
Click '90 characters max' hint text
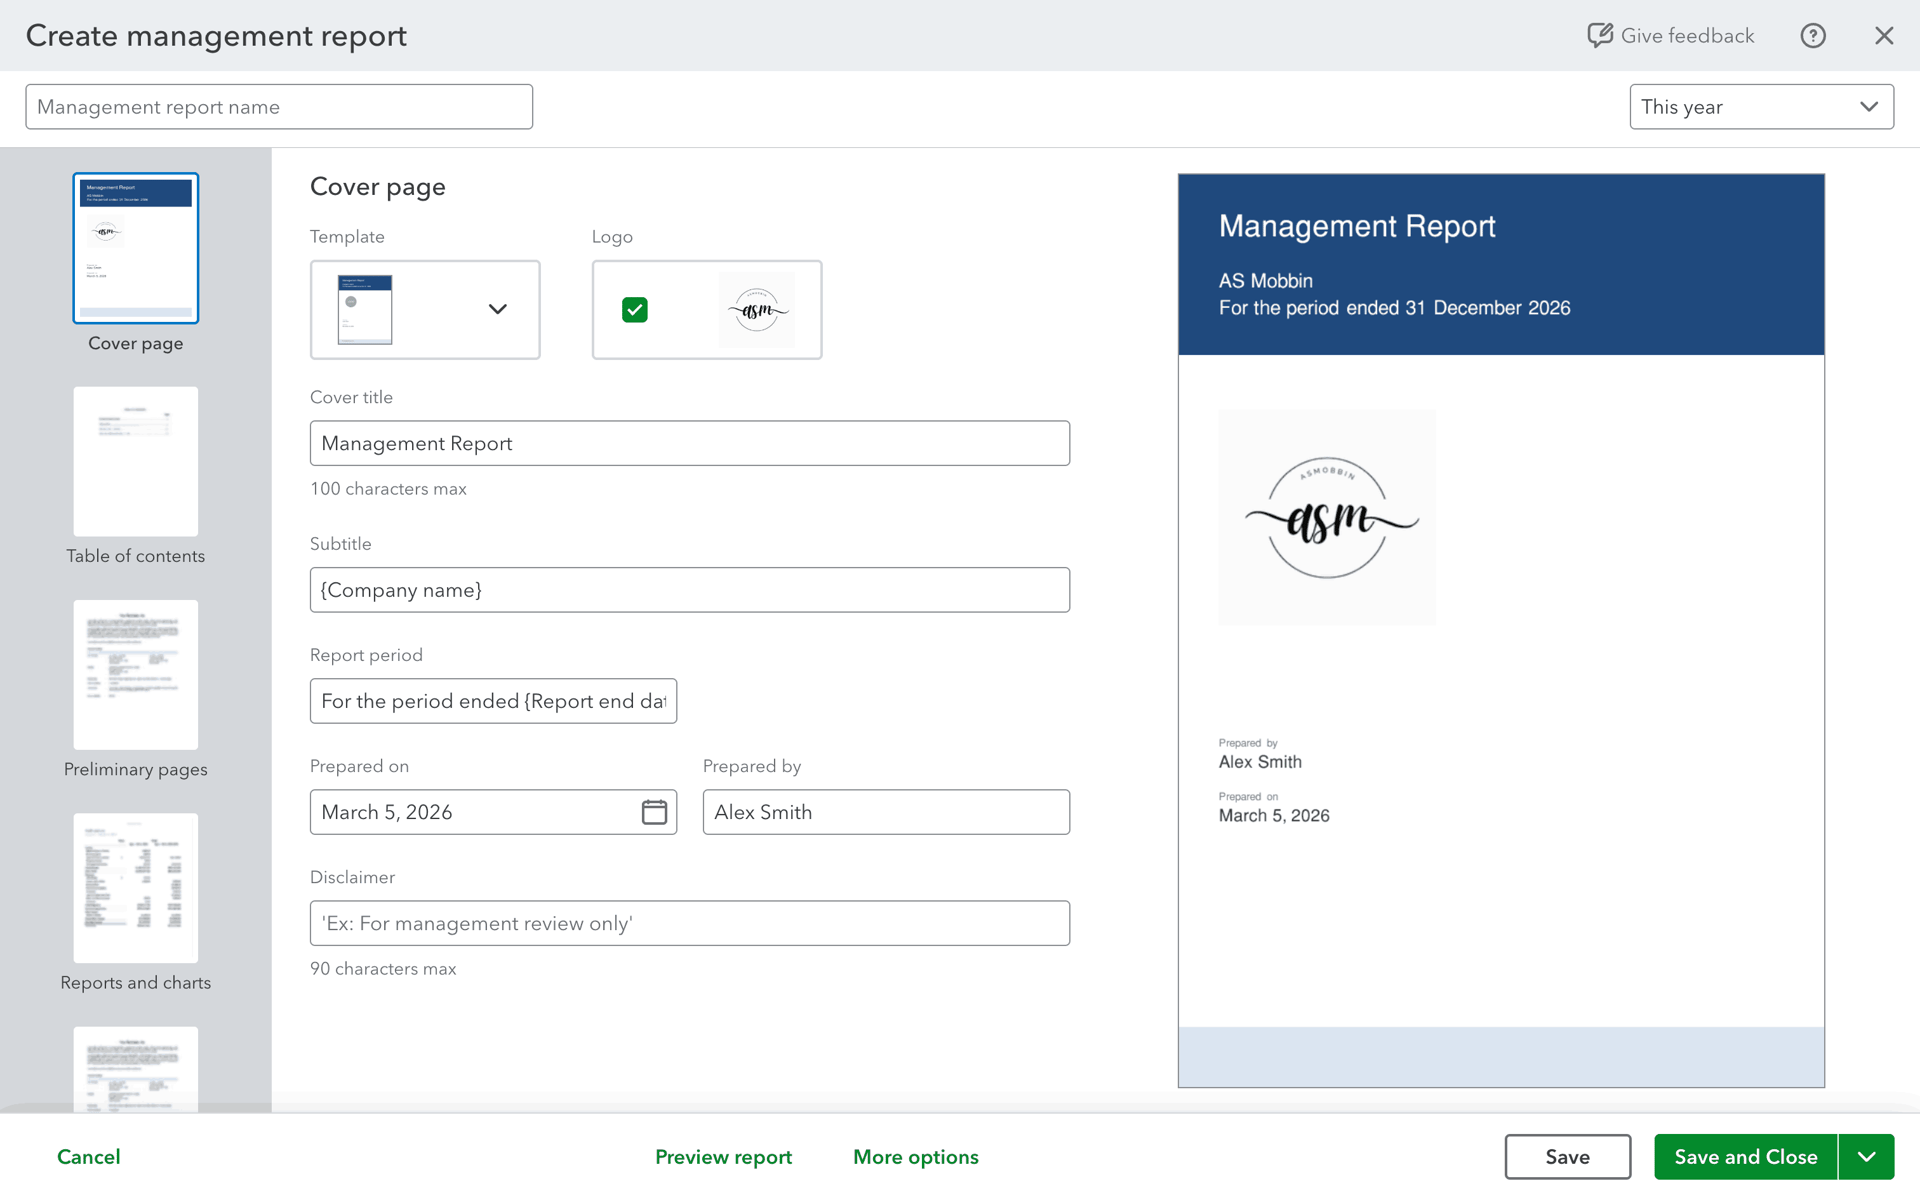pos(383,969)
